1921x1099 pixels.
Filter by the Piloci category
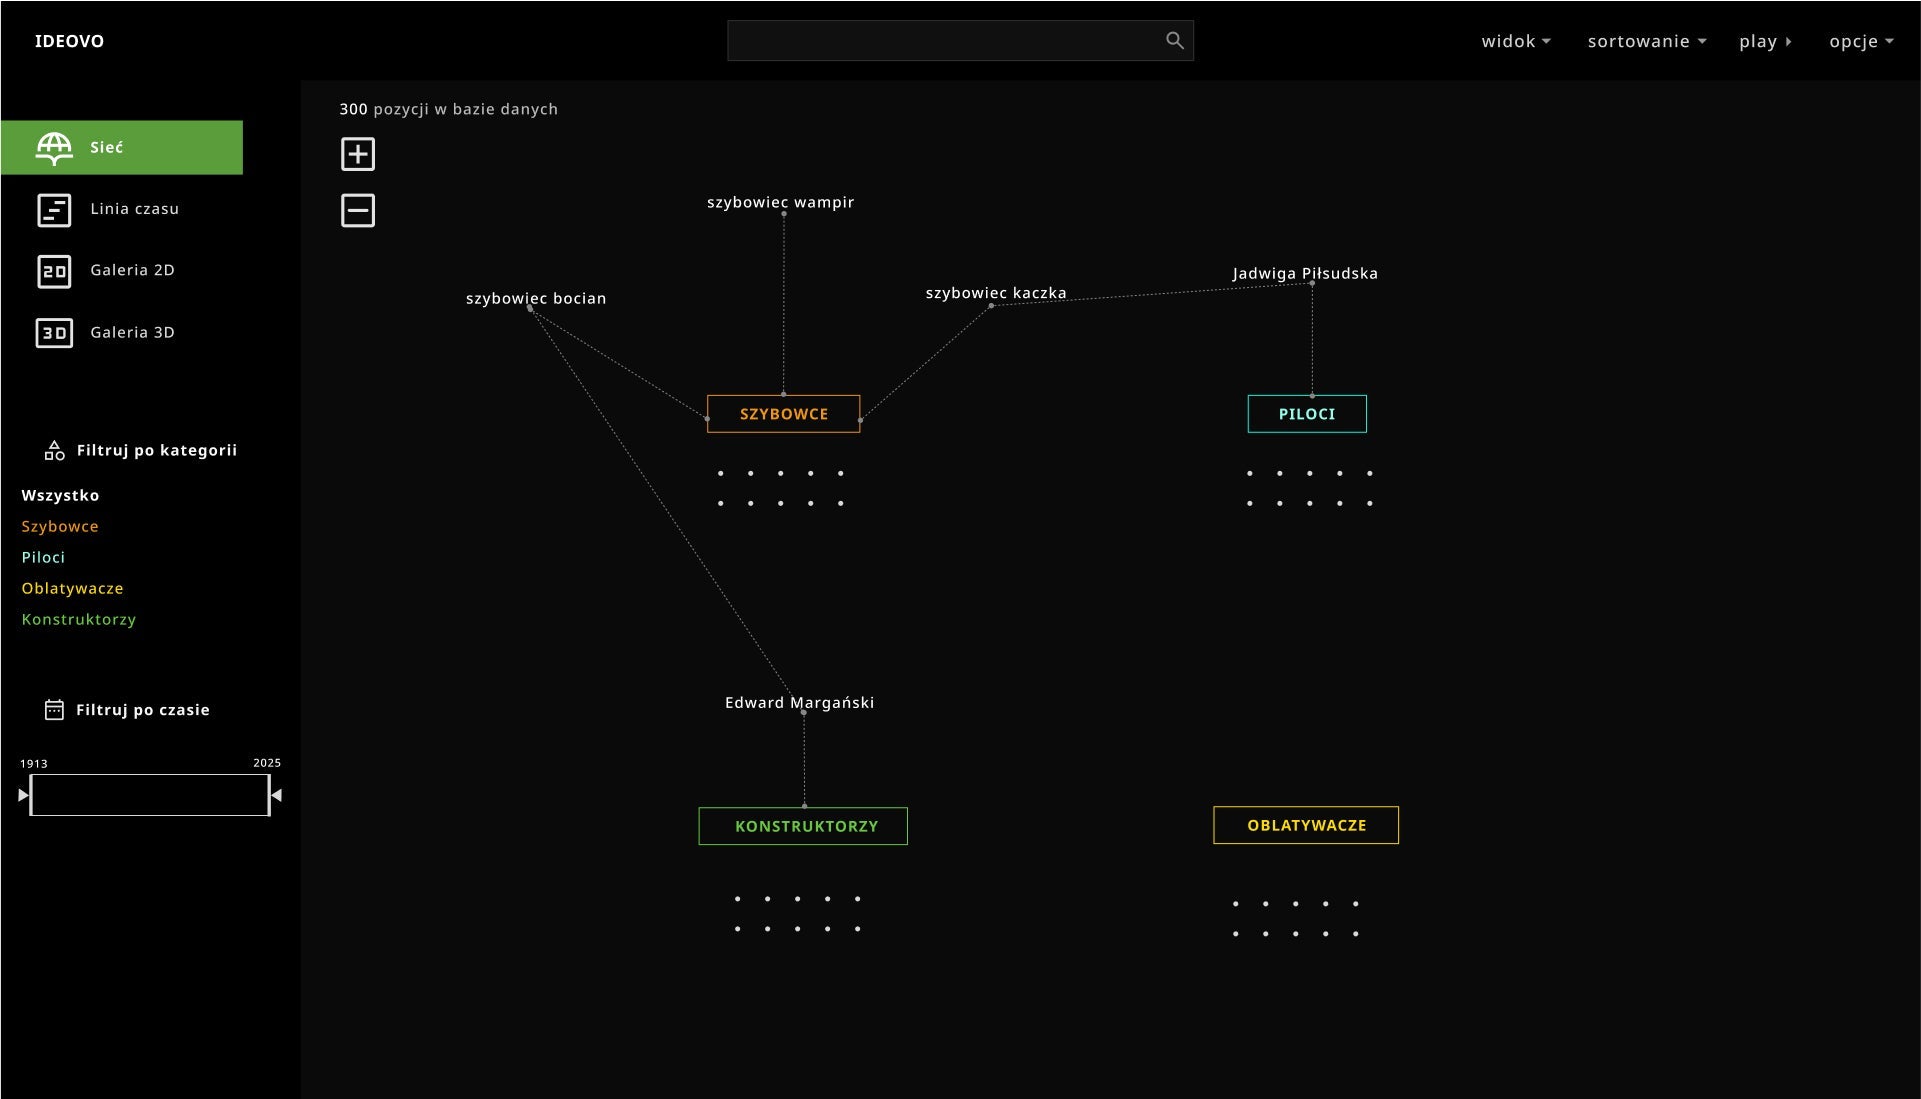click(43, 557)
